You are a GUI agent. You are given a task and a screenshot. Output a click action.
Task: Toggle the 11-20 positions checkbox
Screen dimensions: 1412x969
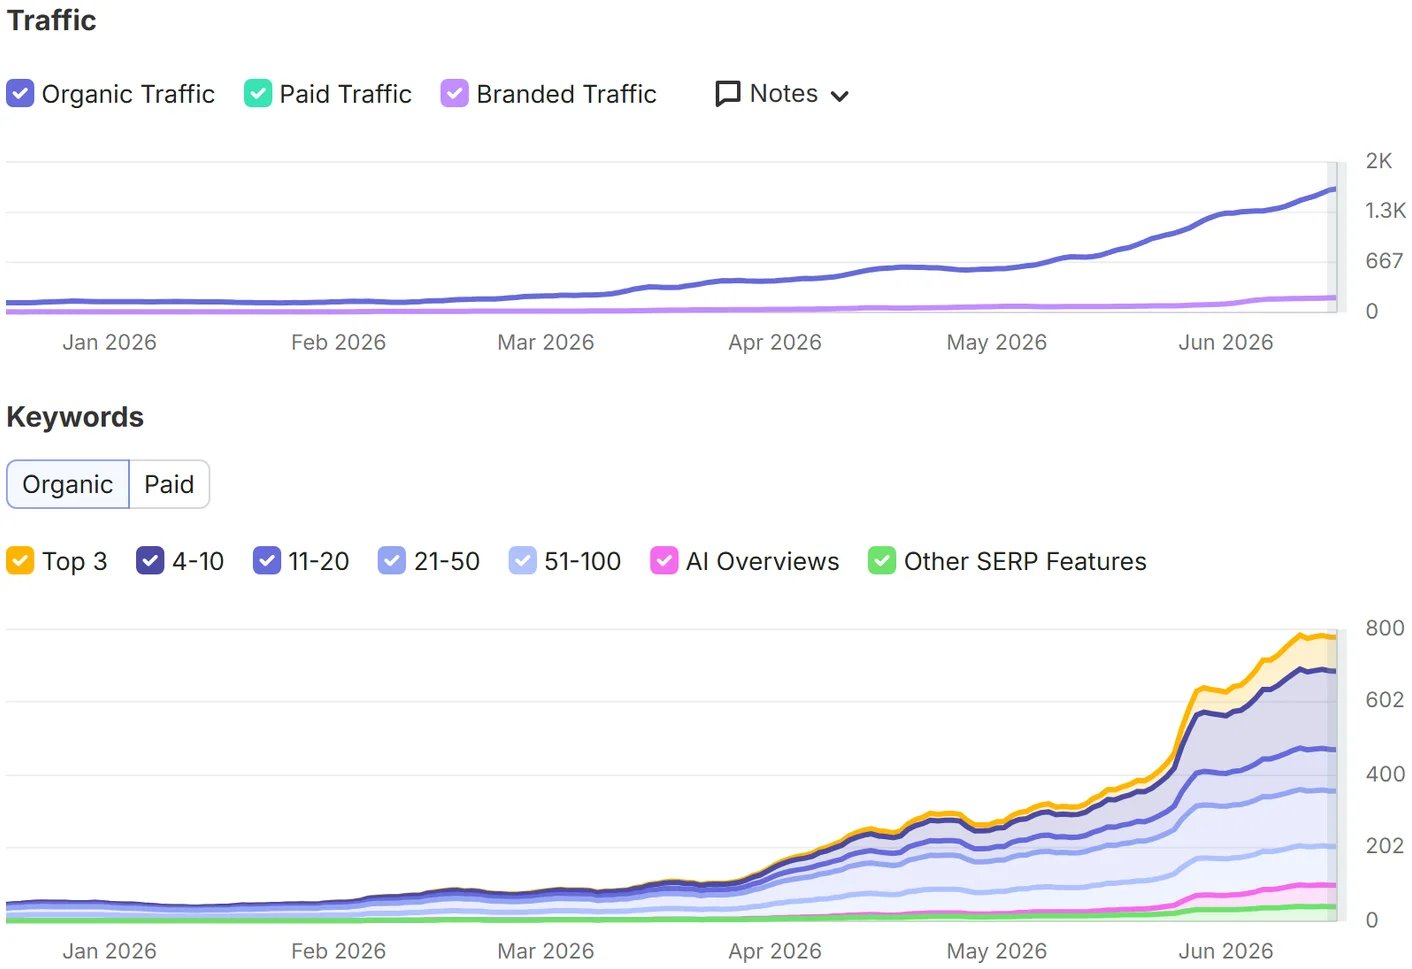267,561
